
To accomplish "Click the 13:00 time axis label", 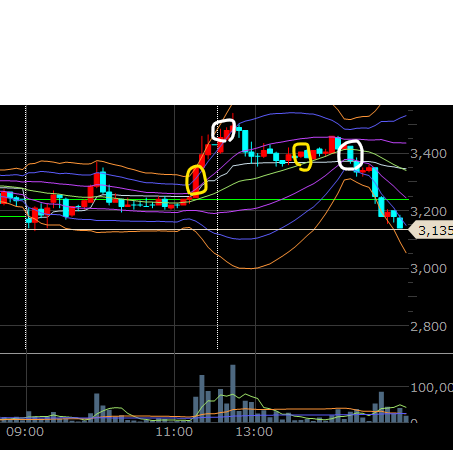I will [254, 432].
